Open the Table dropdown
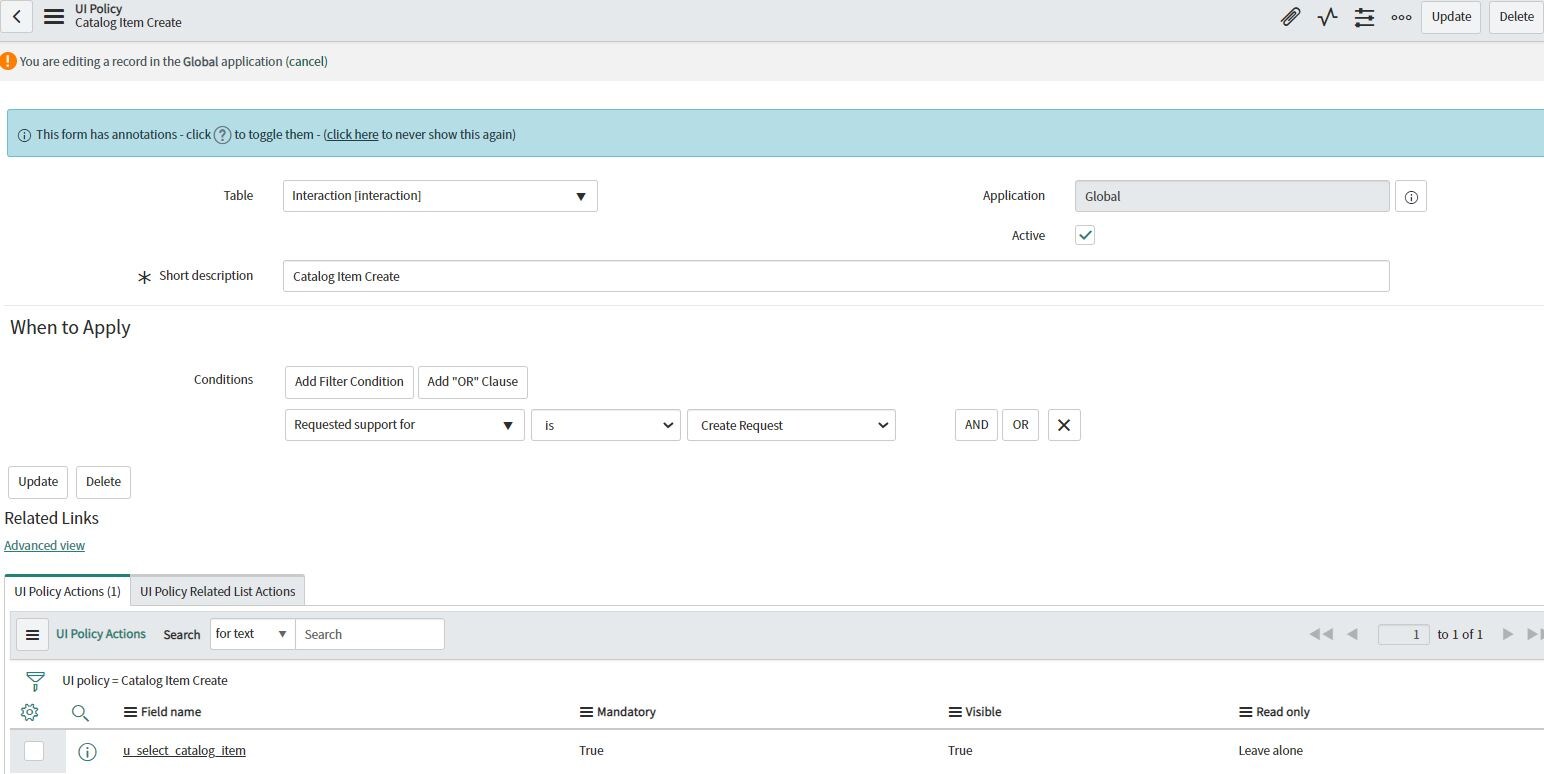The width and height of the screenshot is (1544, 774). 440,196
